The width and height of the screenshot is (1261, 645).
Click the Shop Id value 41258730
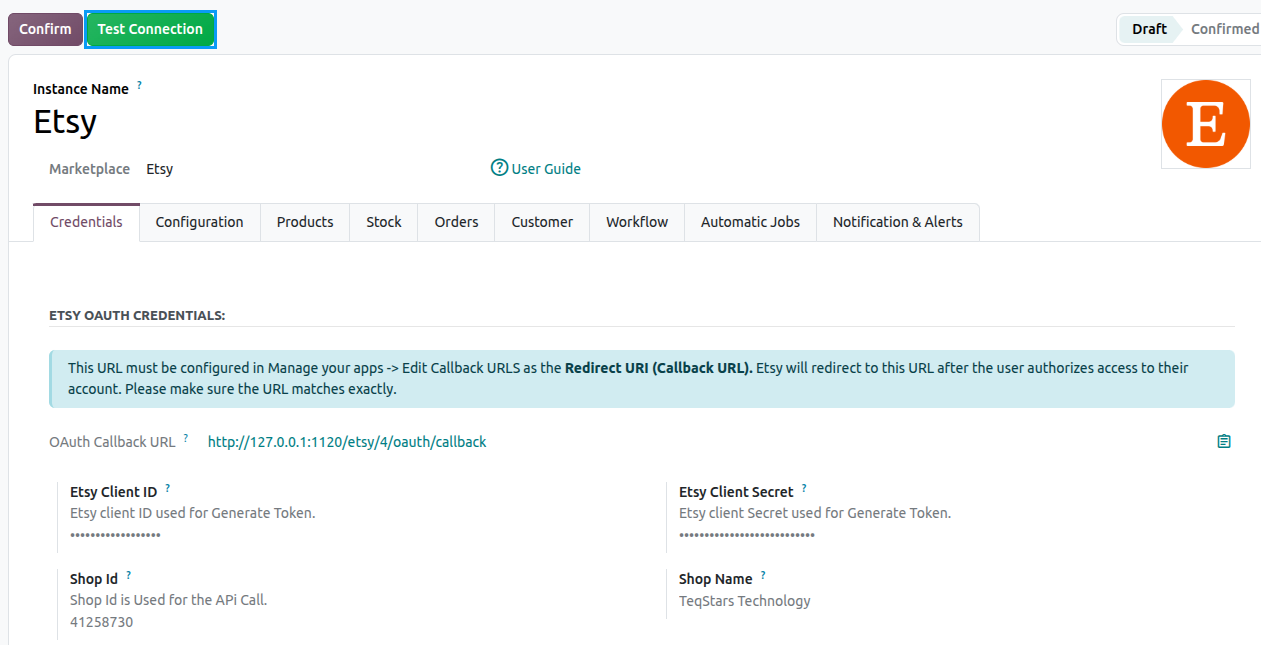pyautogui.click(x=101, y=622)
